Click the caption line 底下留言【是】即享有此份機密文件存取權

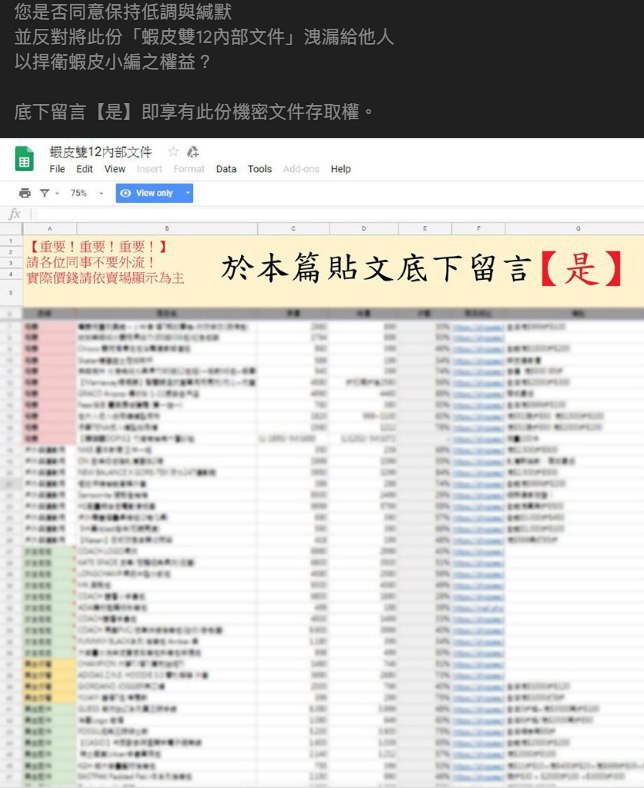coord(194,112)
